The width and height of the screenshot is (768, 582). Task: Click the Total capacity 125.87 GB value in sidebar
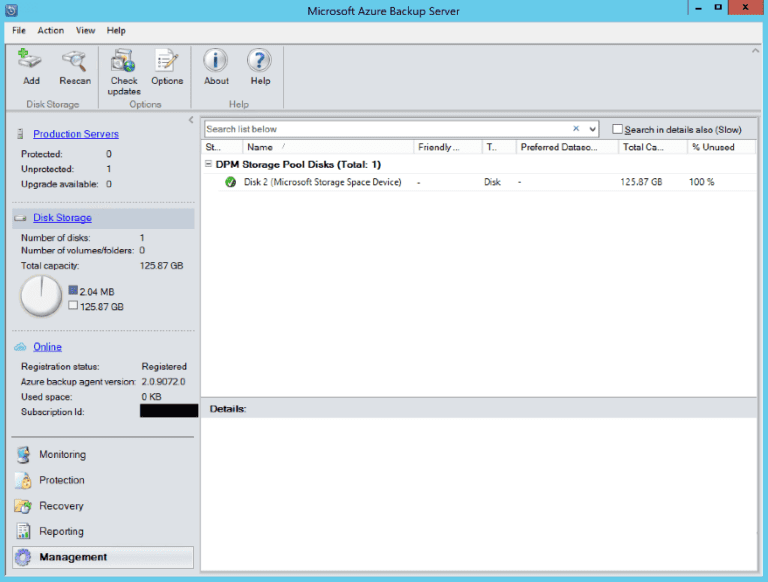[162, 266]
